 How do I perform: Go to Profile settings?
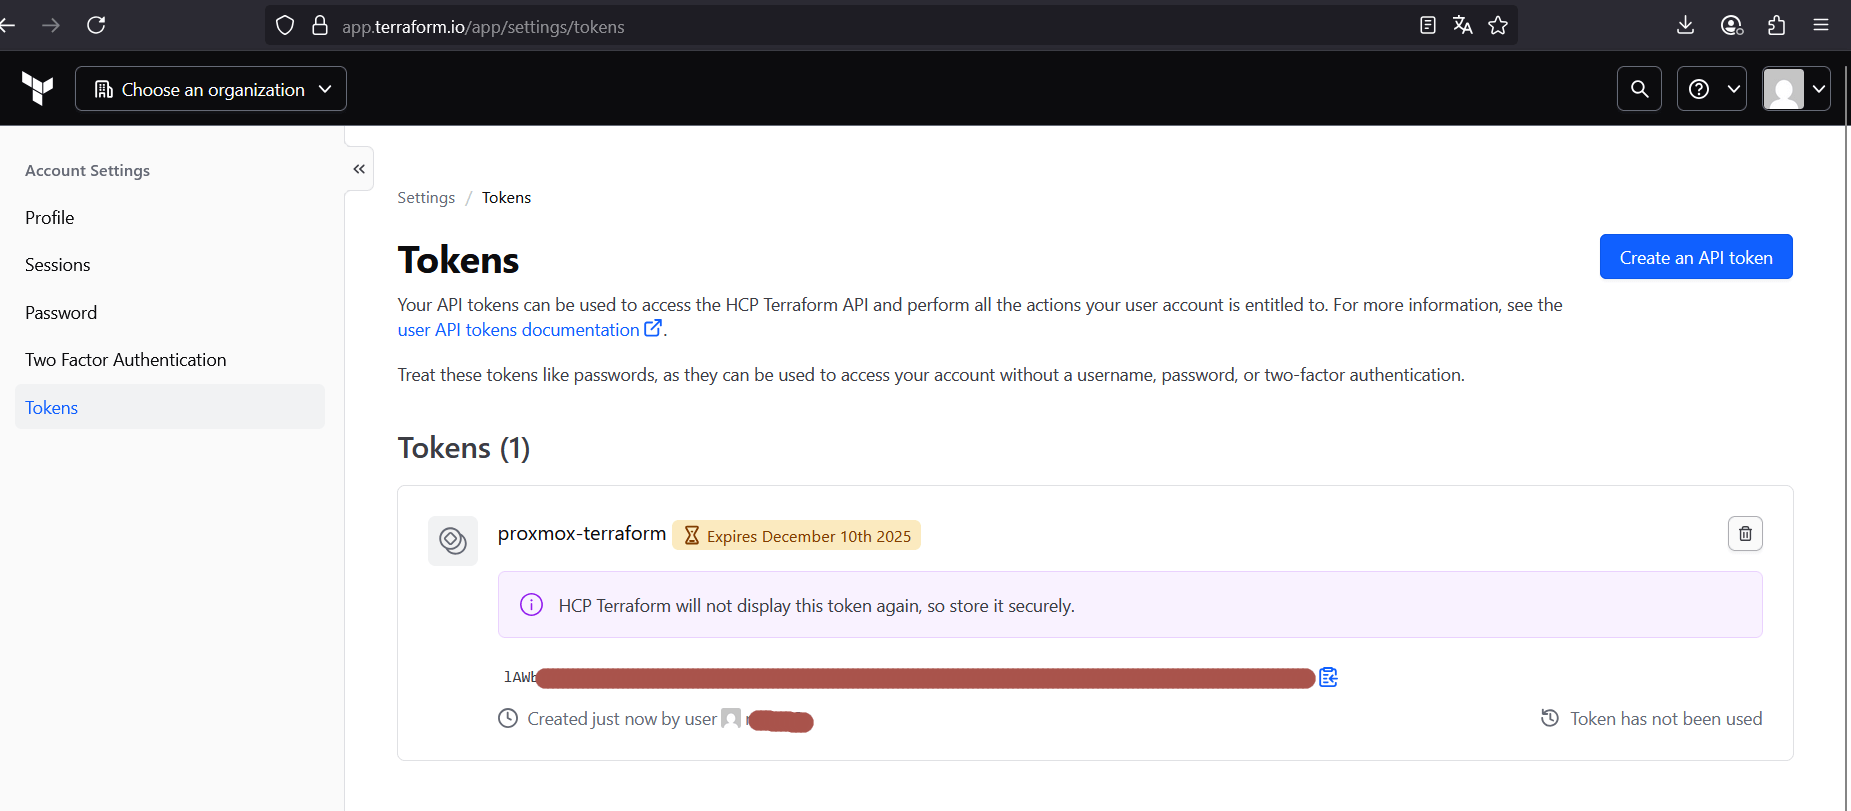click(50, 218)
